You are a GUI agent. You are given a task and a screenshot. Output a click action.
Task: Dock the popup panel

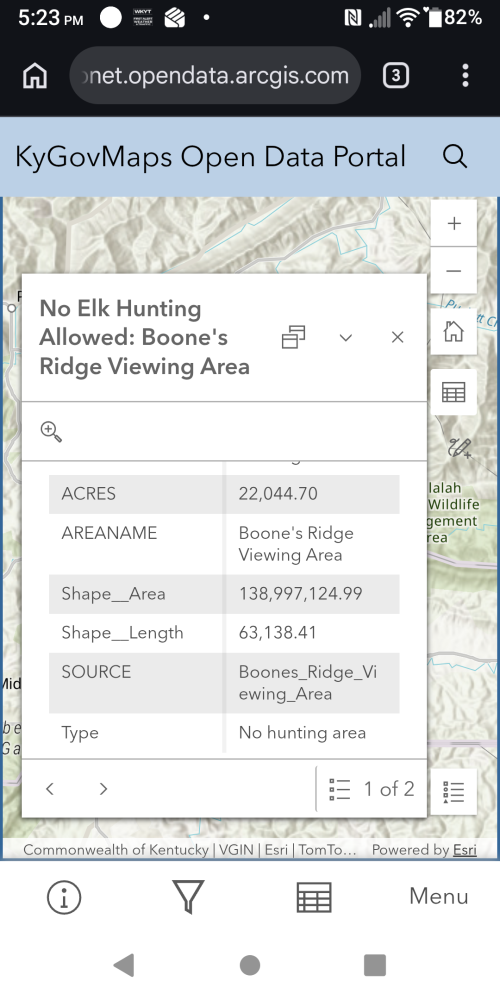(x=293, y=337)
